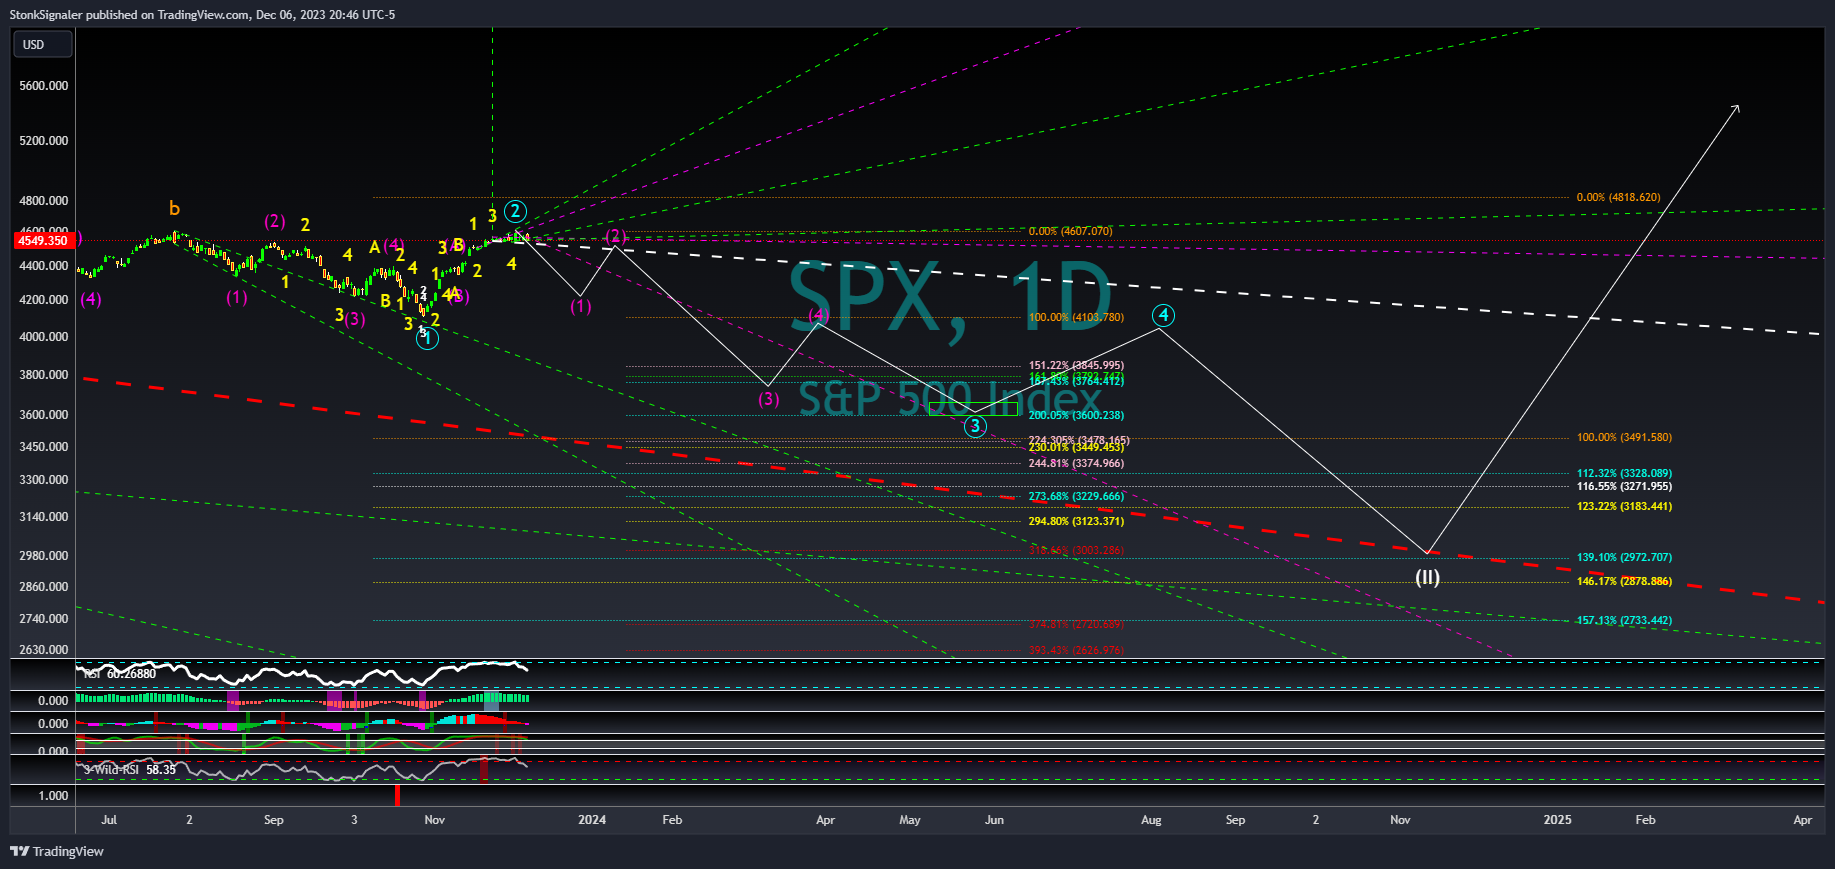Select the red 4549.350 current price label
The height and width of the screenshot is (869, 1835).
point(42,240)
